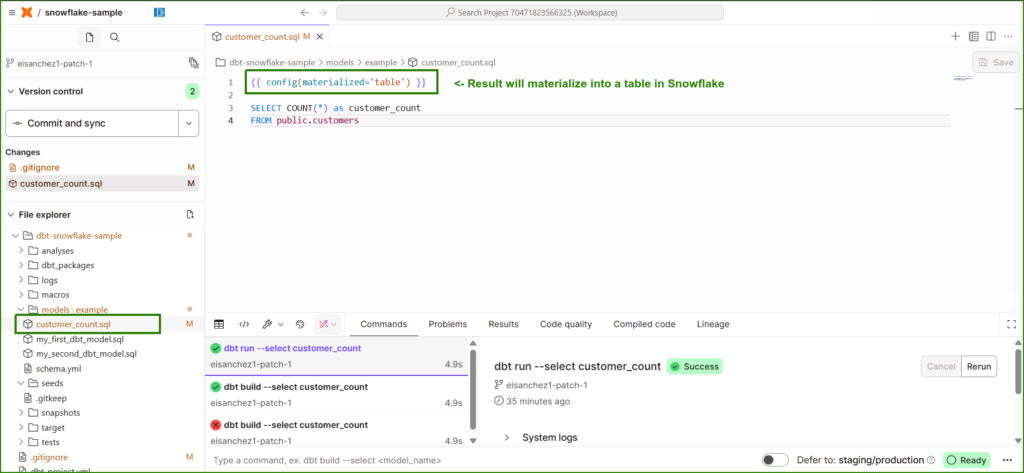Close the customer_count.sql editor tab
Screen dimensions: 1024x473
pos(320,37)
